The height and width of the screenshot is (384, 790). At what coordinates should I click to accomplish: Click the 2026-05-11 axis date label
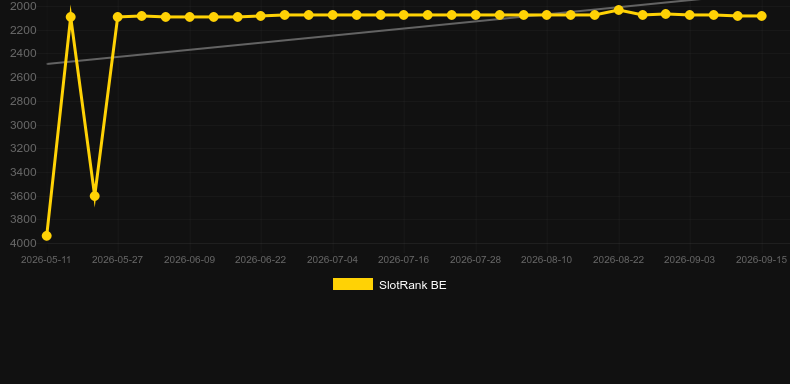pos(46,260)
